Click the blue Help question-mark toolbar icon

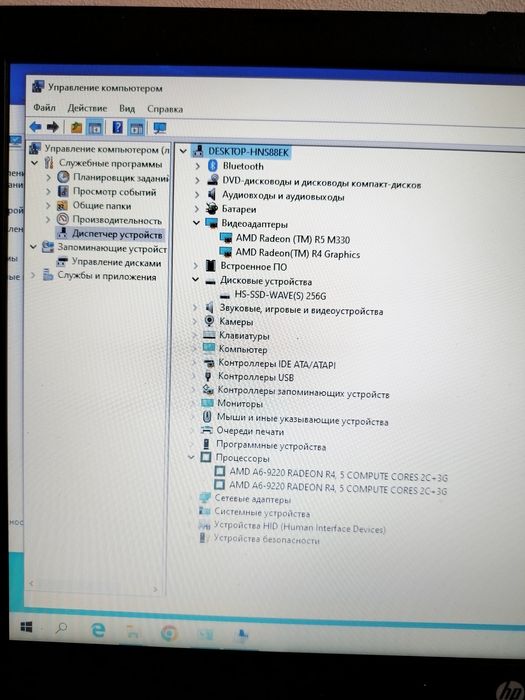pos(117,128)
